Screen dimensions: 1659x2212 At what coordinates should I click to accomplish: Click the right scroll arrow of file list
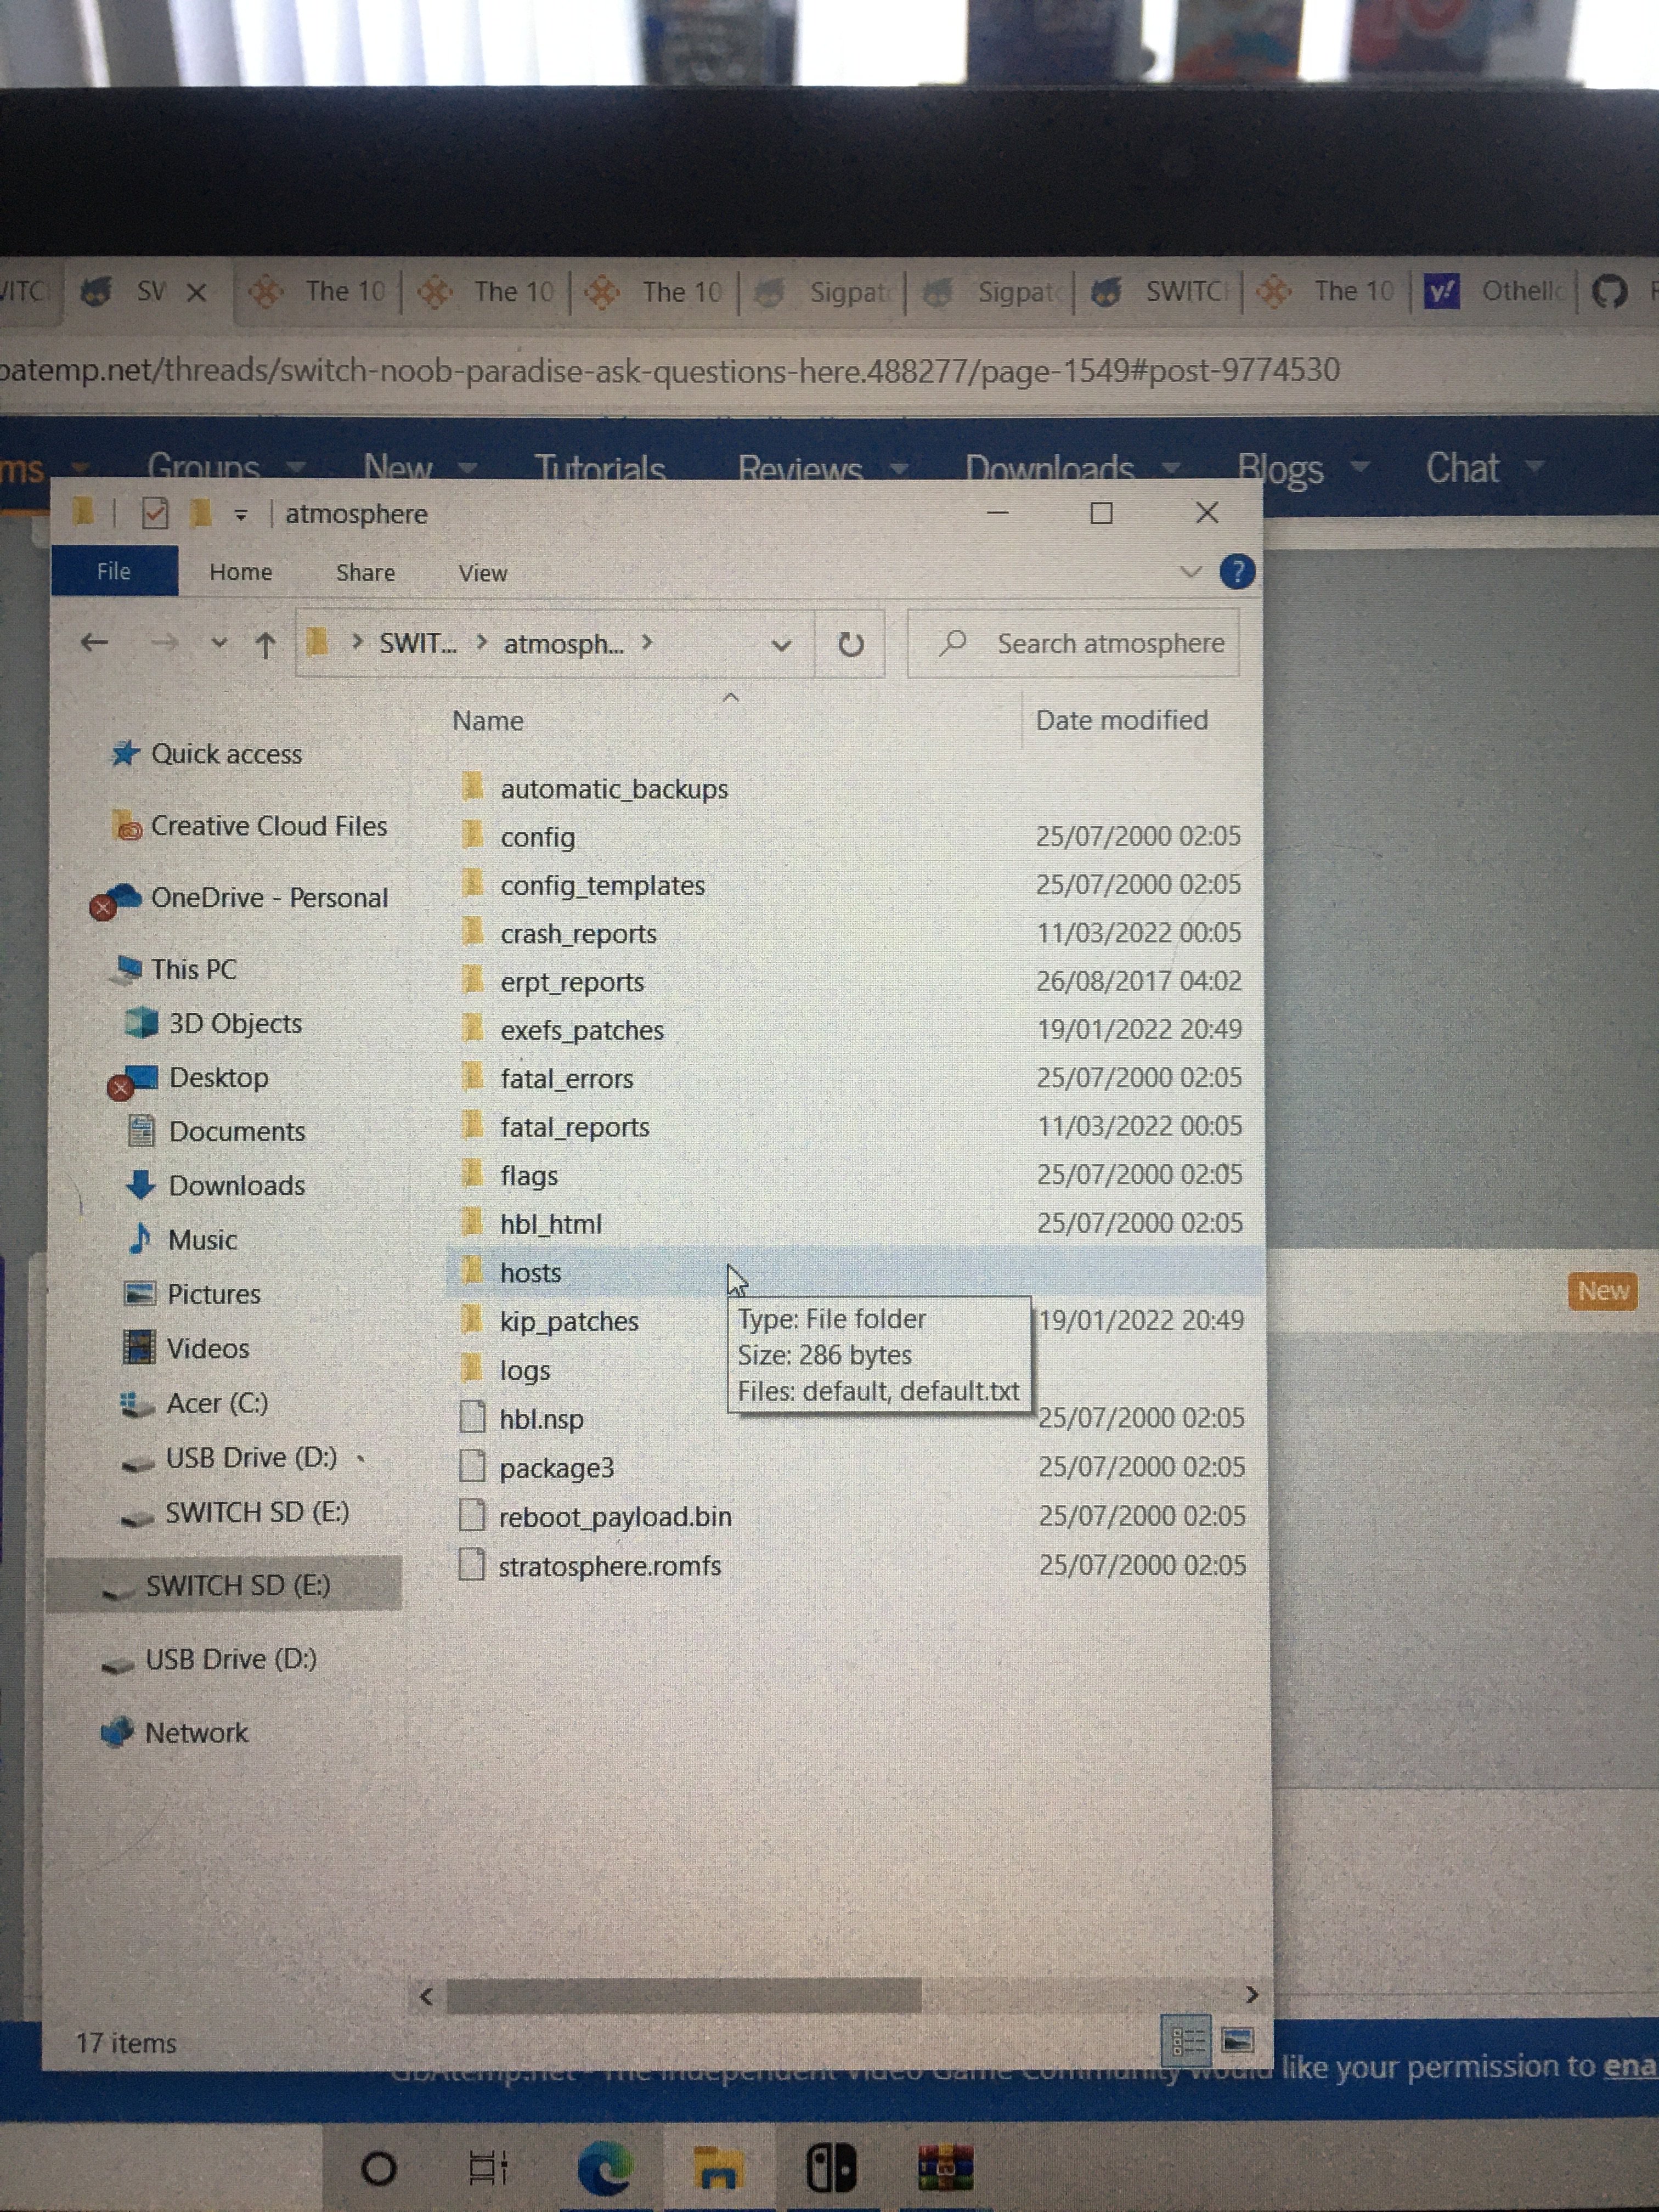(1251, 1994)
